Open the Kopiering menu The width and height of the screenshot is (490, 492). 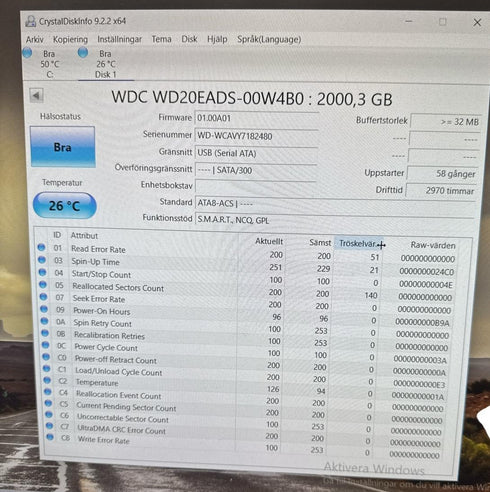click(x=70, y=39)
